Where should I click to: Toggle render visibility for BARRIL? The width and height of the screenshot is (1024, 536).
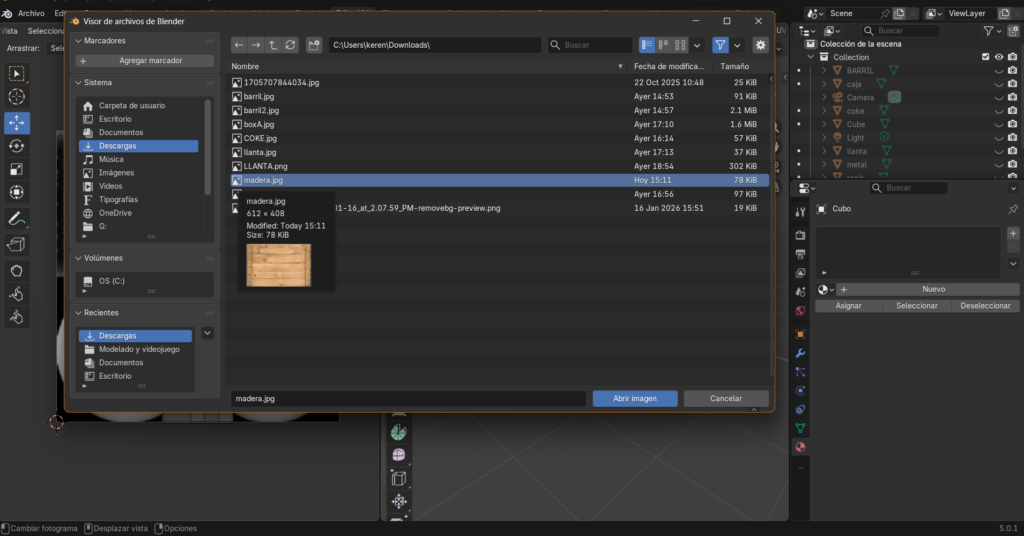1012,71
